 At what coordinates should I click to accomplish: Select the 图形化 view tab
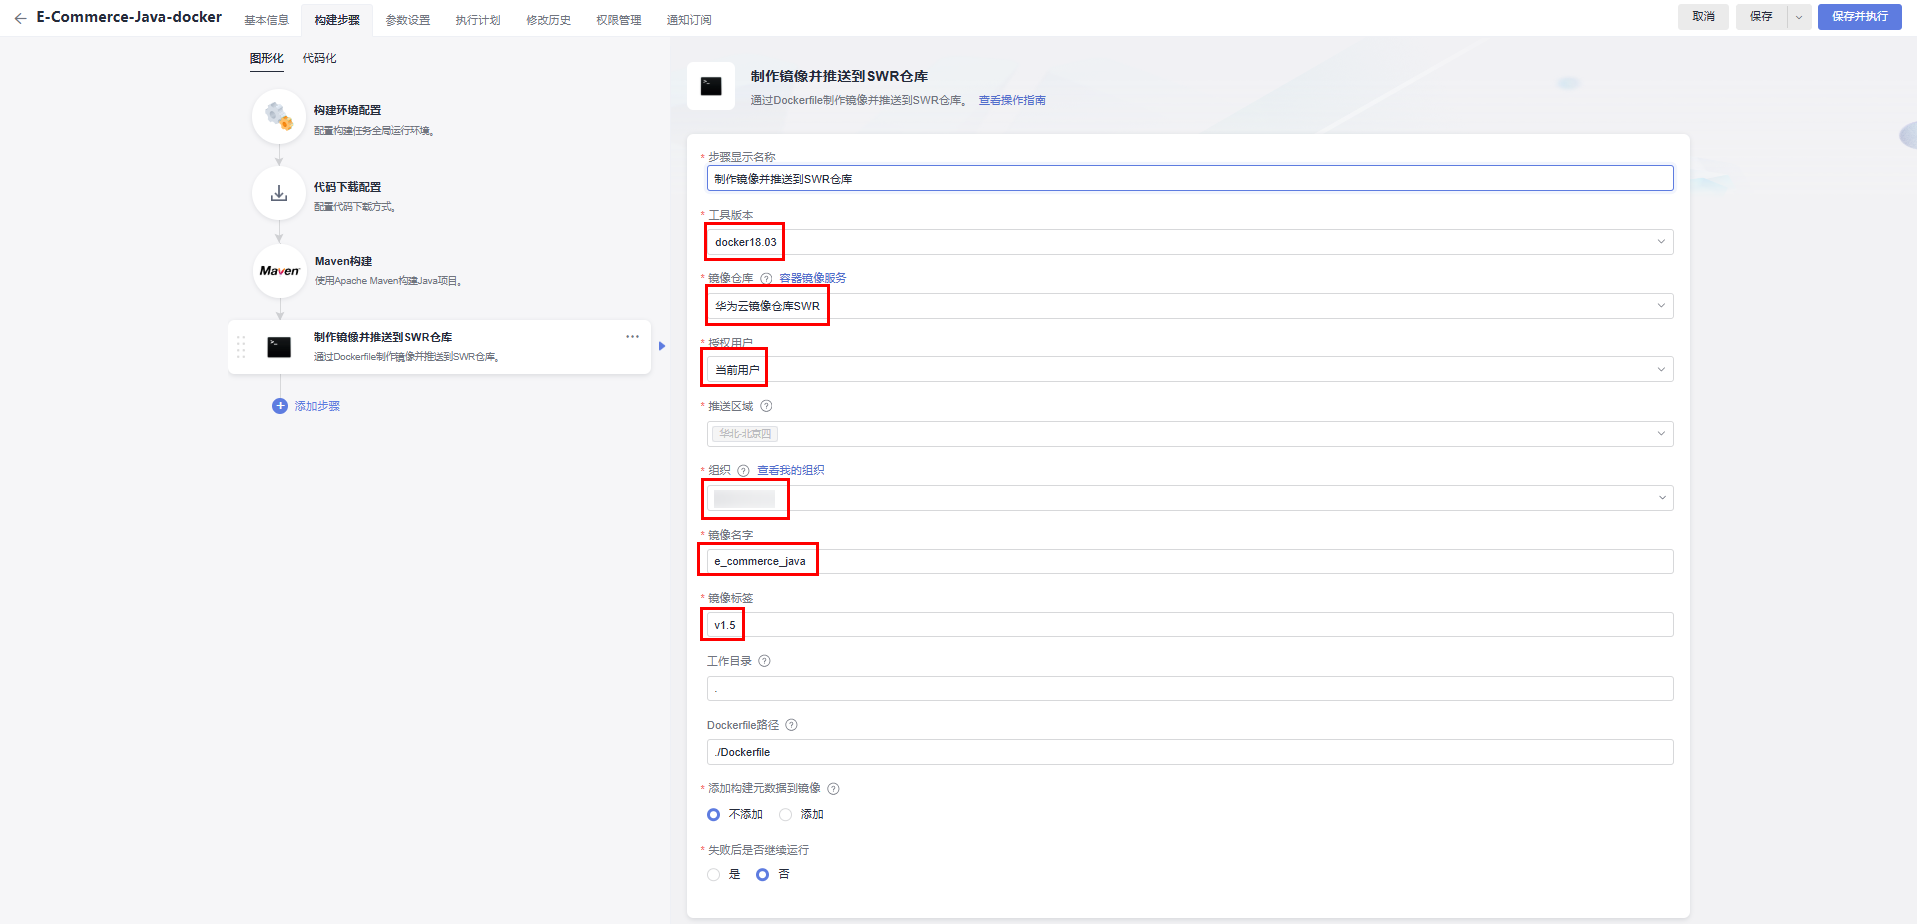click(267, 59)
